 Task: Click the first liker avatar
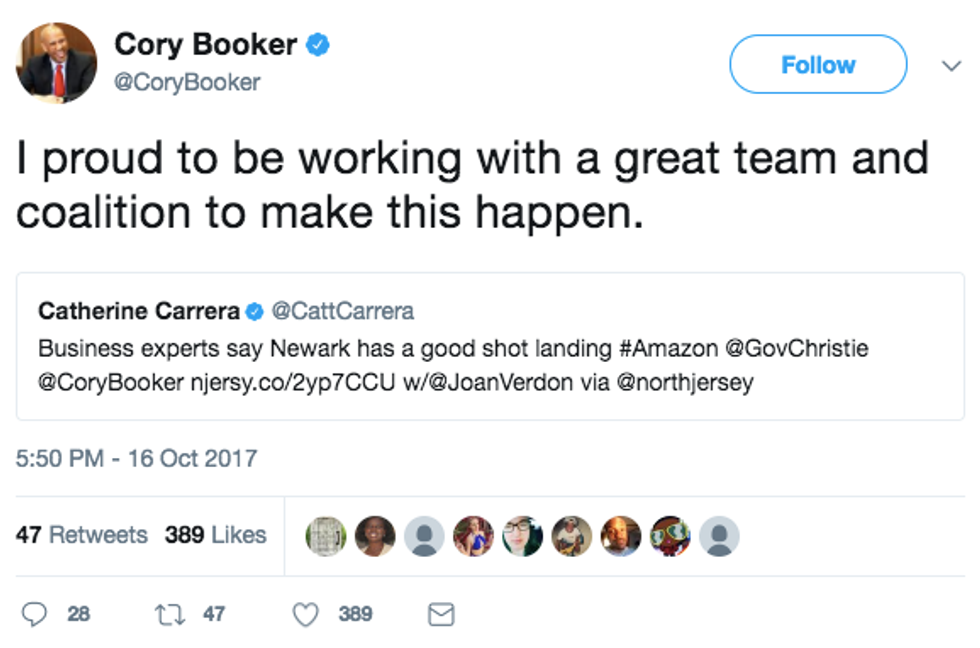click(x=326, y=536)
